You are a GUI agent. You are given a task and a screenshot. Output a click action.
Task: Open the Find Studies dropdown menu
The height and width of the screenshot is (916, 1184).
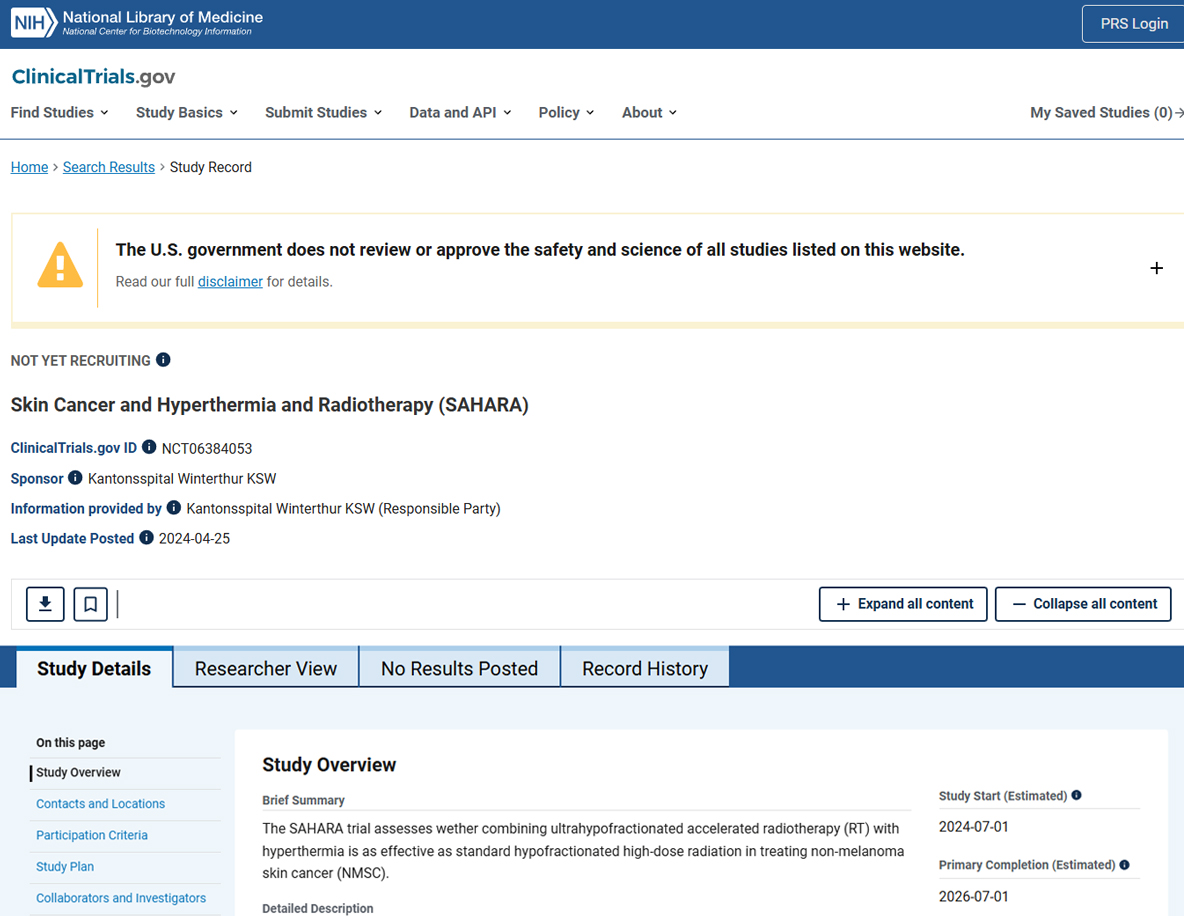pyautogui.click(x=59, y=113)
